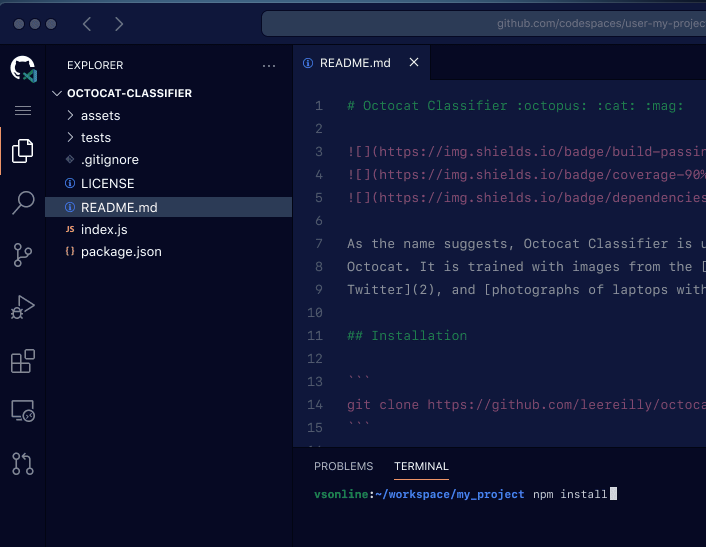Open Explorer more actions ellipsis

[x=269, y=66]
